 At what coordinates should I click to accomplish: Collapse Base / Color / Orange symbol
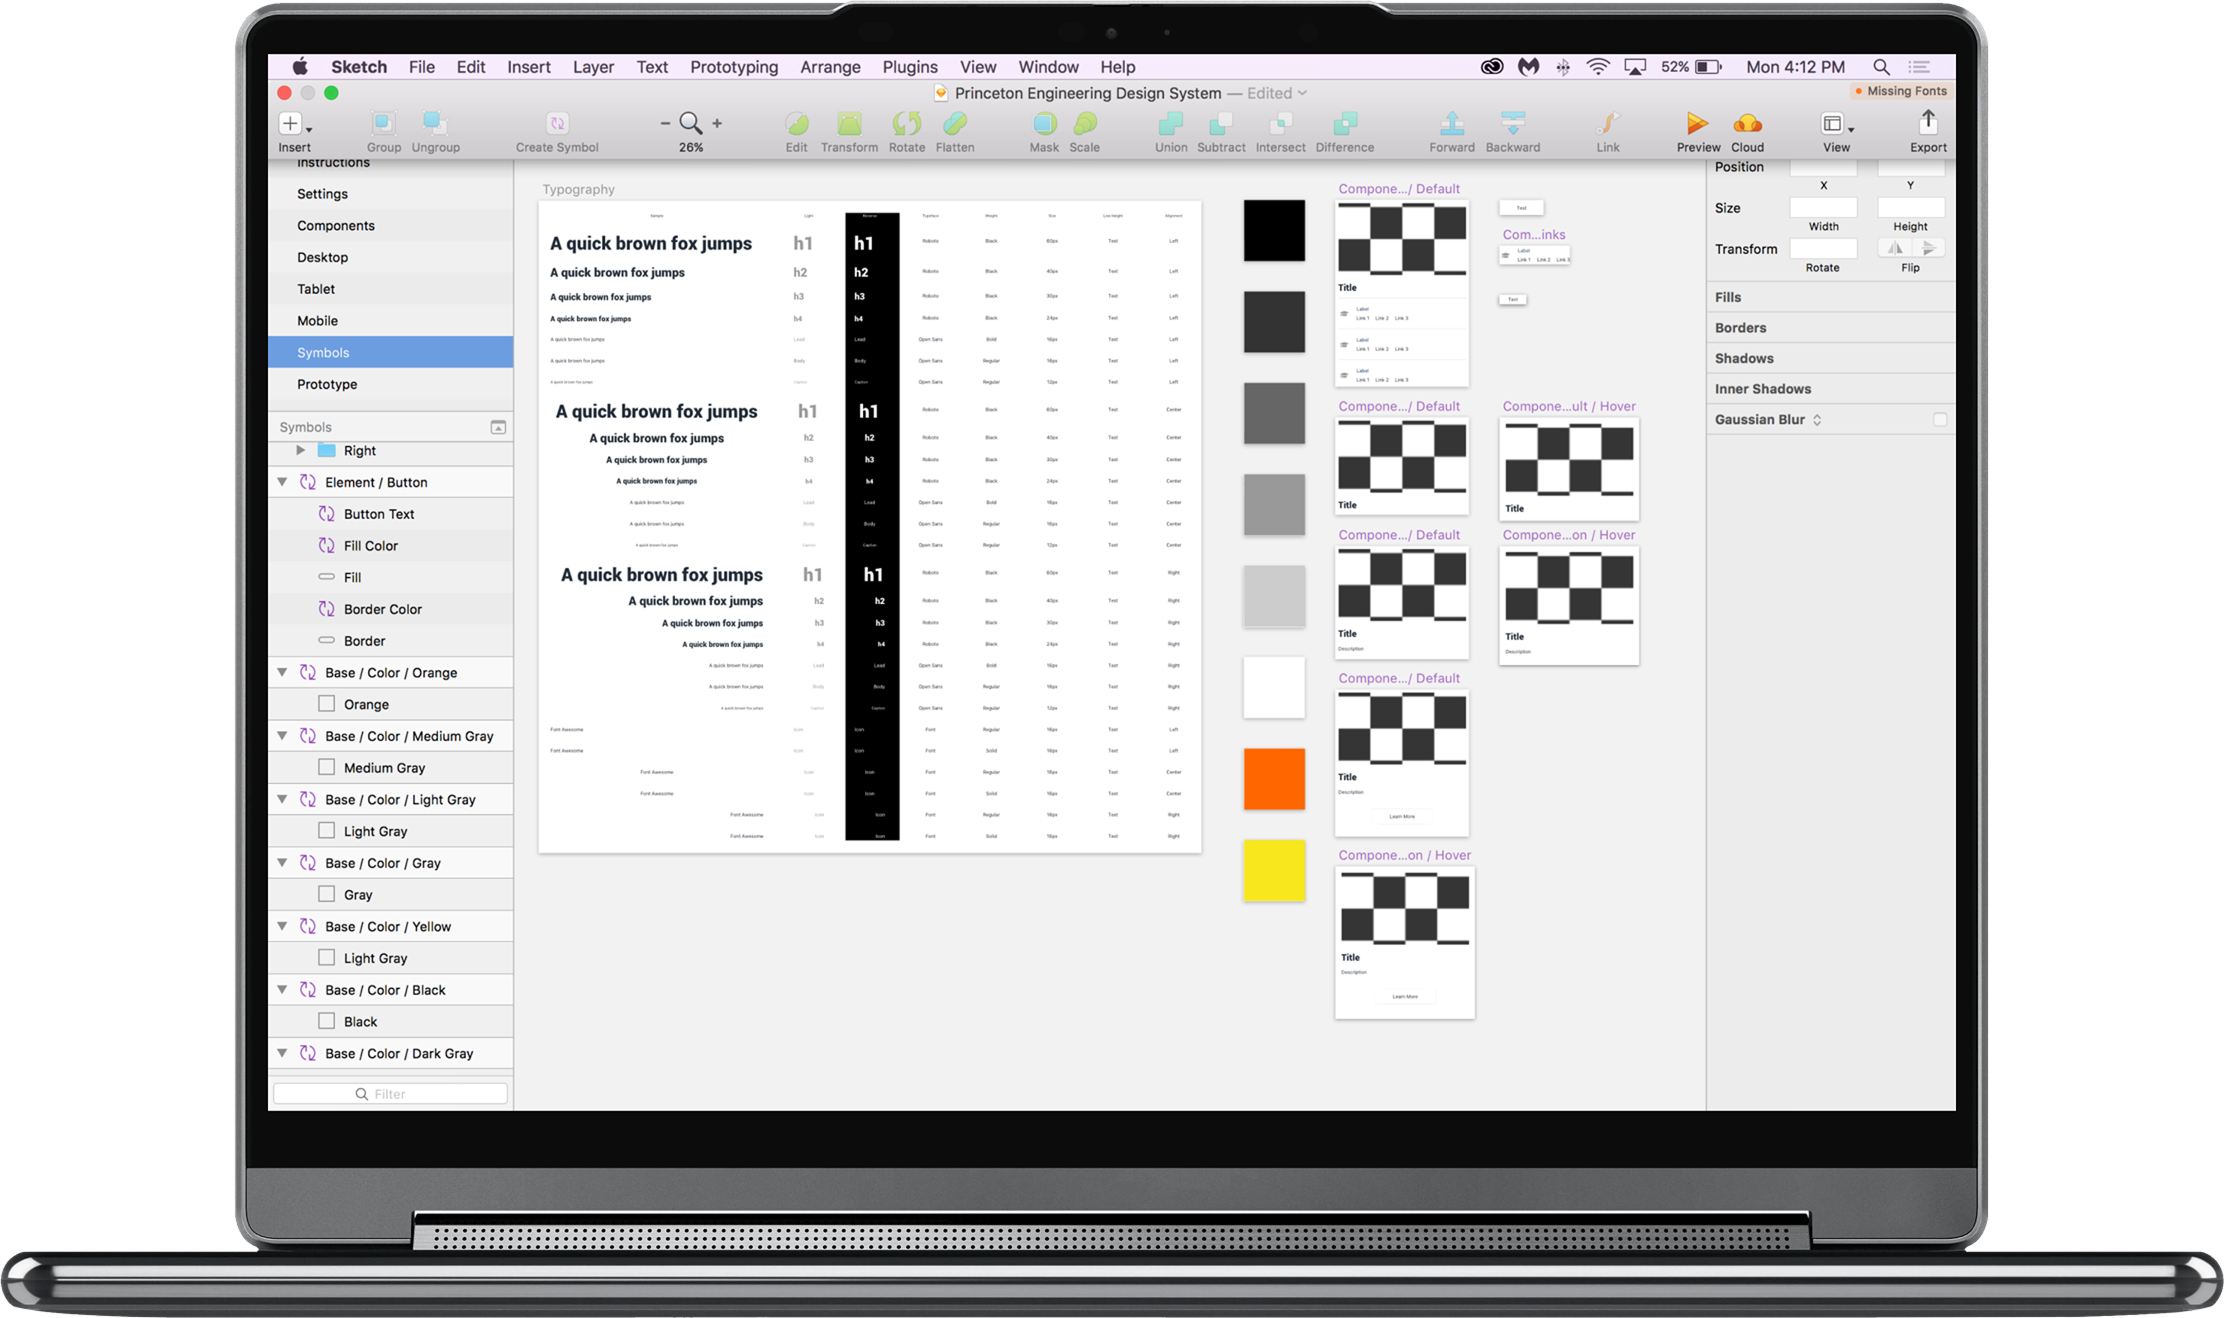pos(283,673)
